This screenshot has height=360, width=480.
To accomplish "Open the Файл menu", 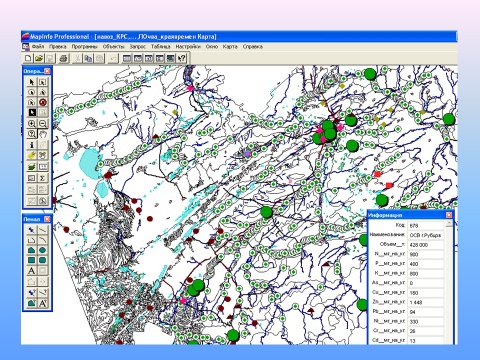I will click(x=38, y=47).
